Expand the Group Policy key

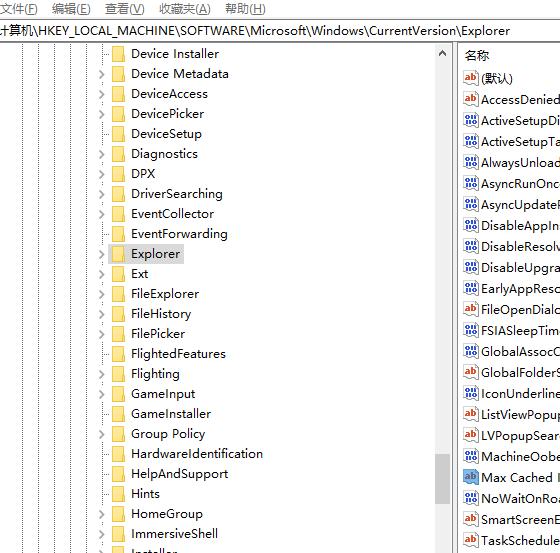101,434
